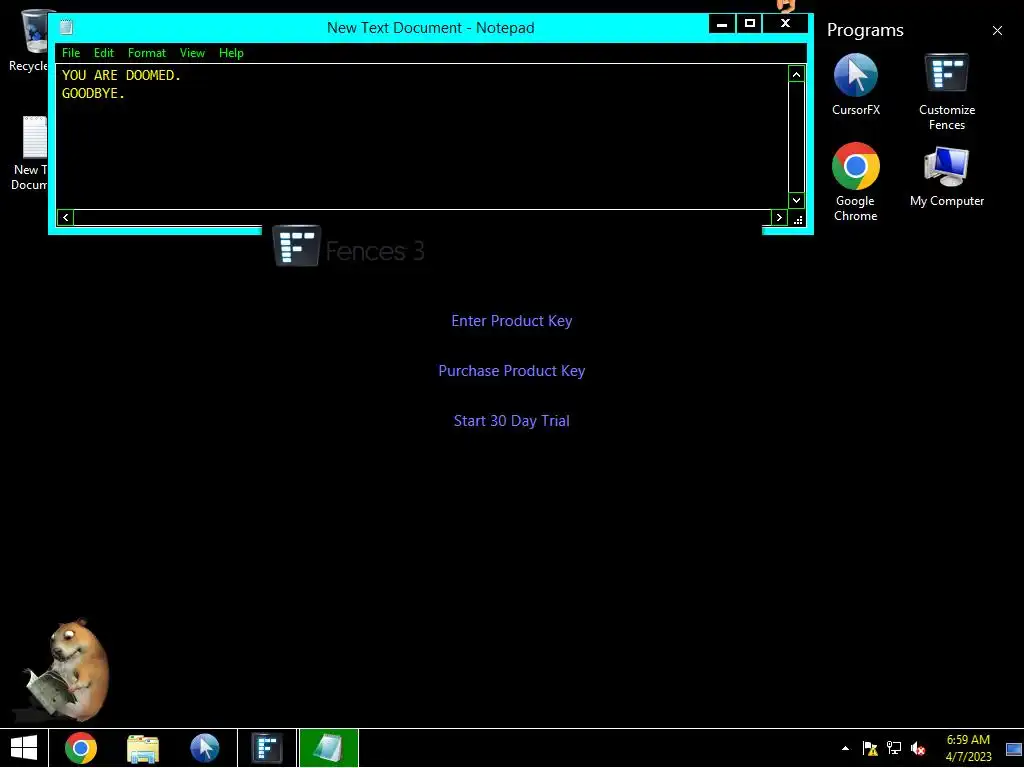The width and height of the screenshot is (1024, 768).
Task: Click the Programs fence title
Action: pos(865,30)
